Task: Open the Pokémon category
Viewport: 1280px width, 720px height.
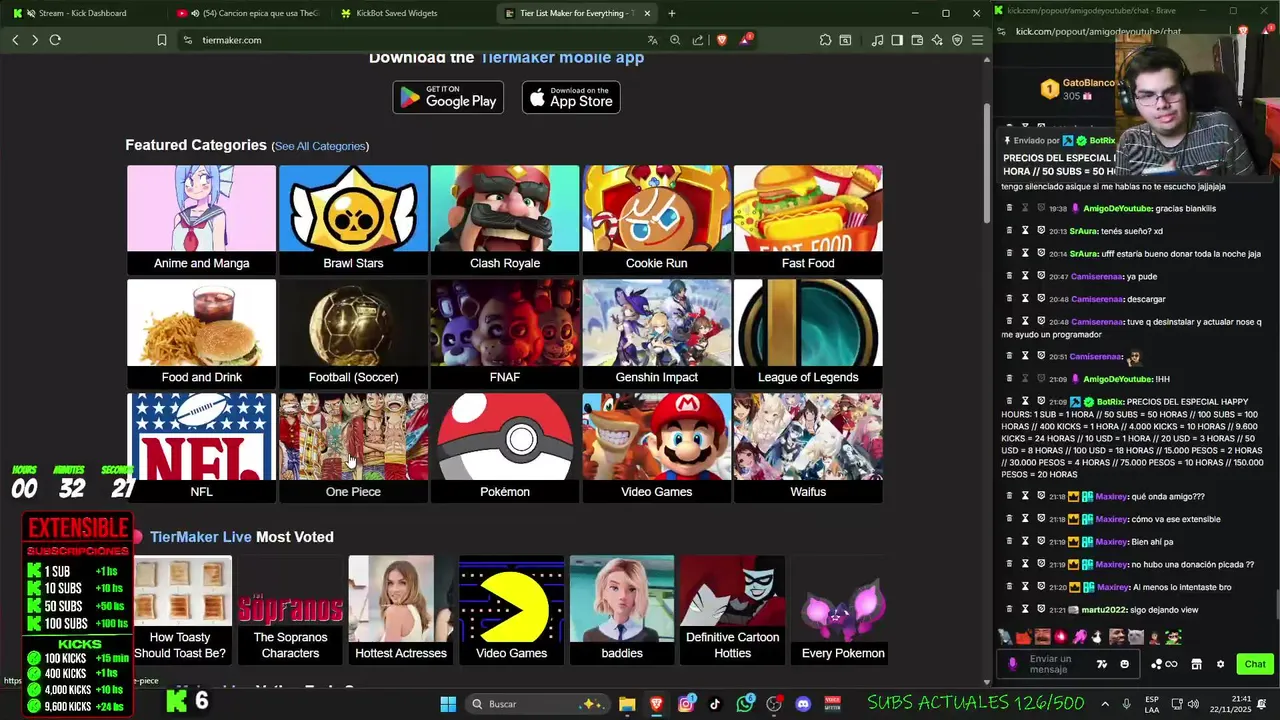Action: pos(505,448)
